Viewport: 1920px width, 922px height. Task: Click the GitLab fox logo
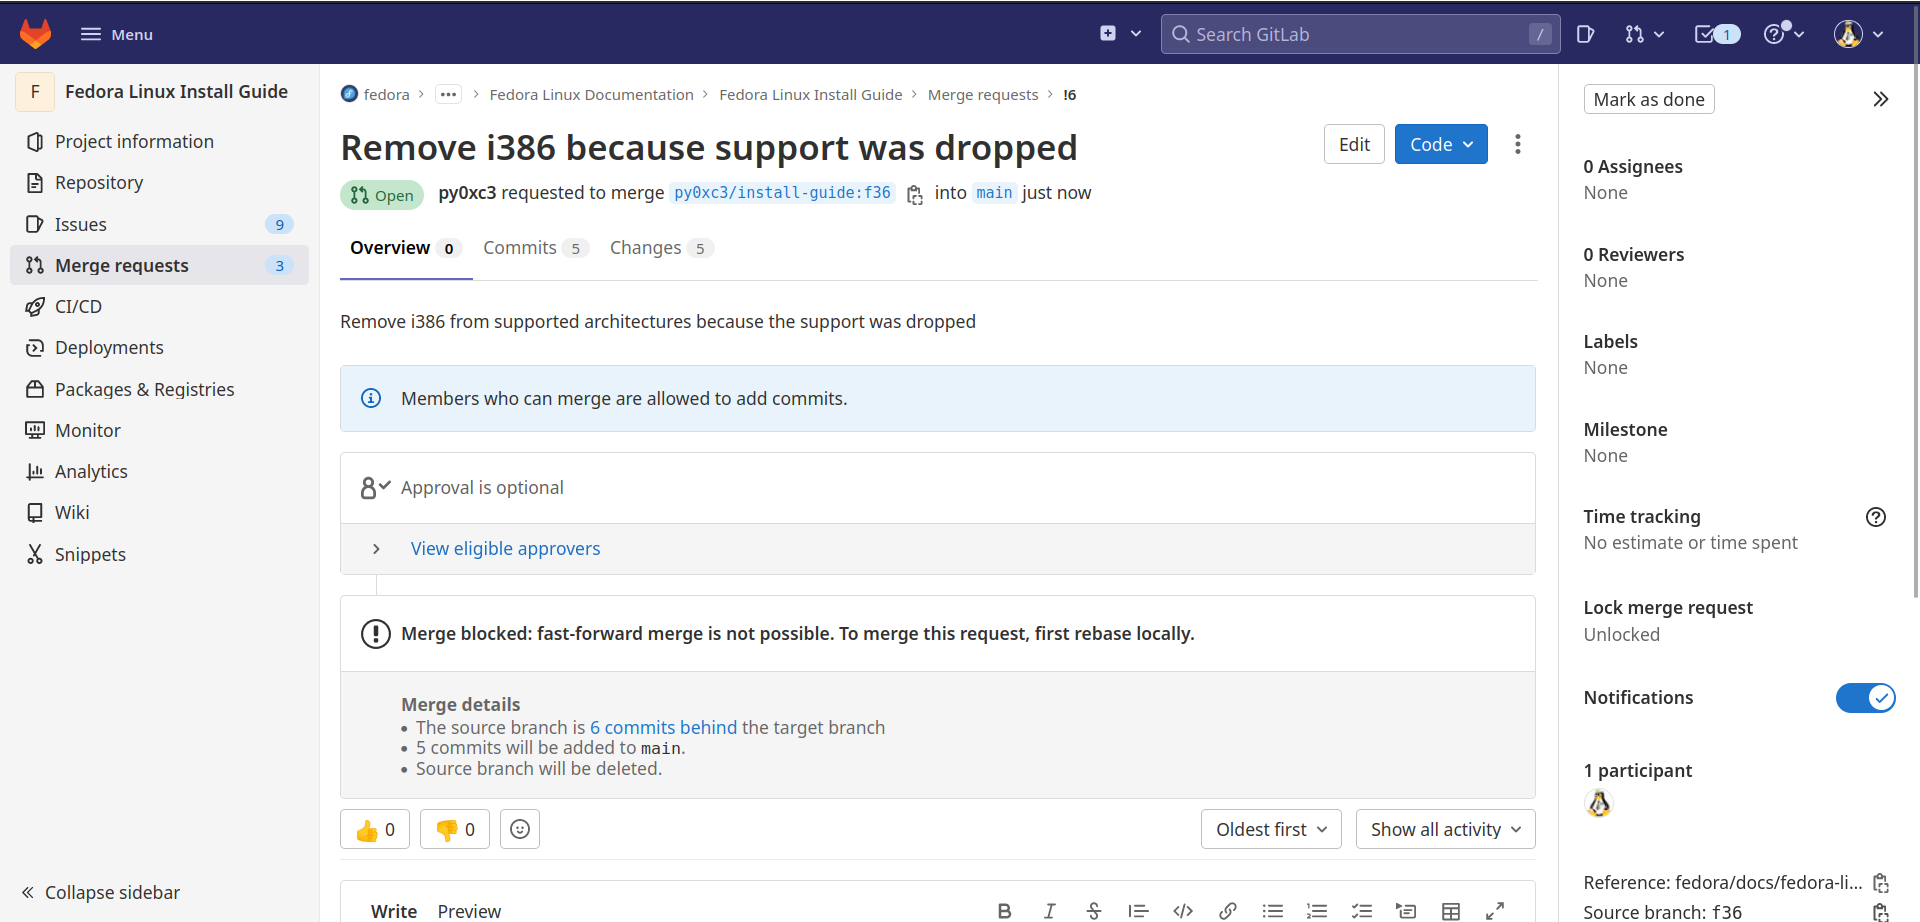coord(36,34)
